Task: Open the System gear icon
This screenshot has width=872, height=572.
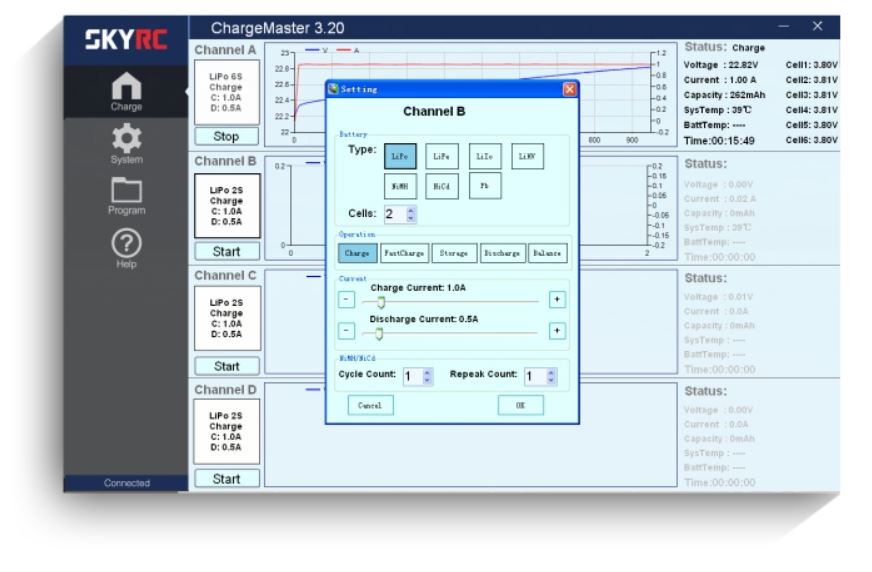Action: 126,144
